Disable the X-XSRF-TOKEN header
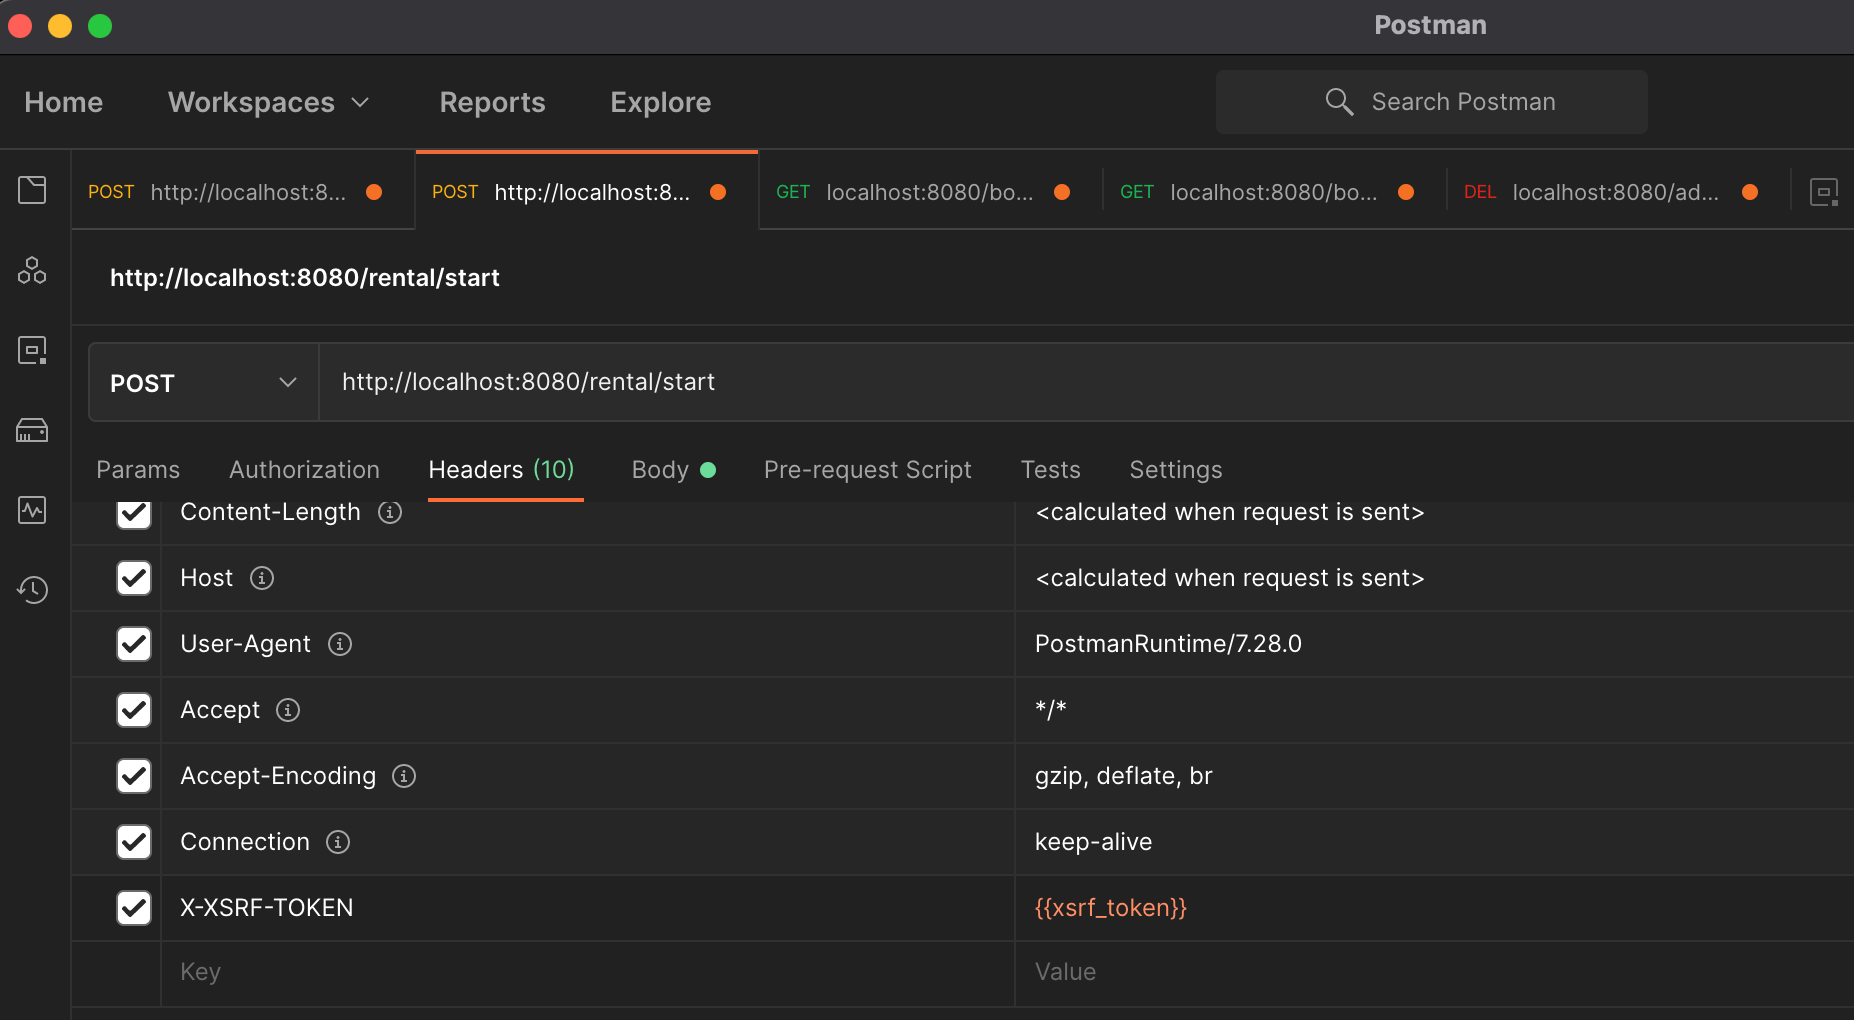The width and height of the screenshot is (1854, 1020). 133,908
